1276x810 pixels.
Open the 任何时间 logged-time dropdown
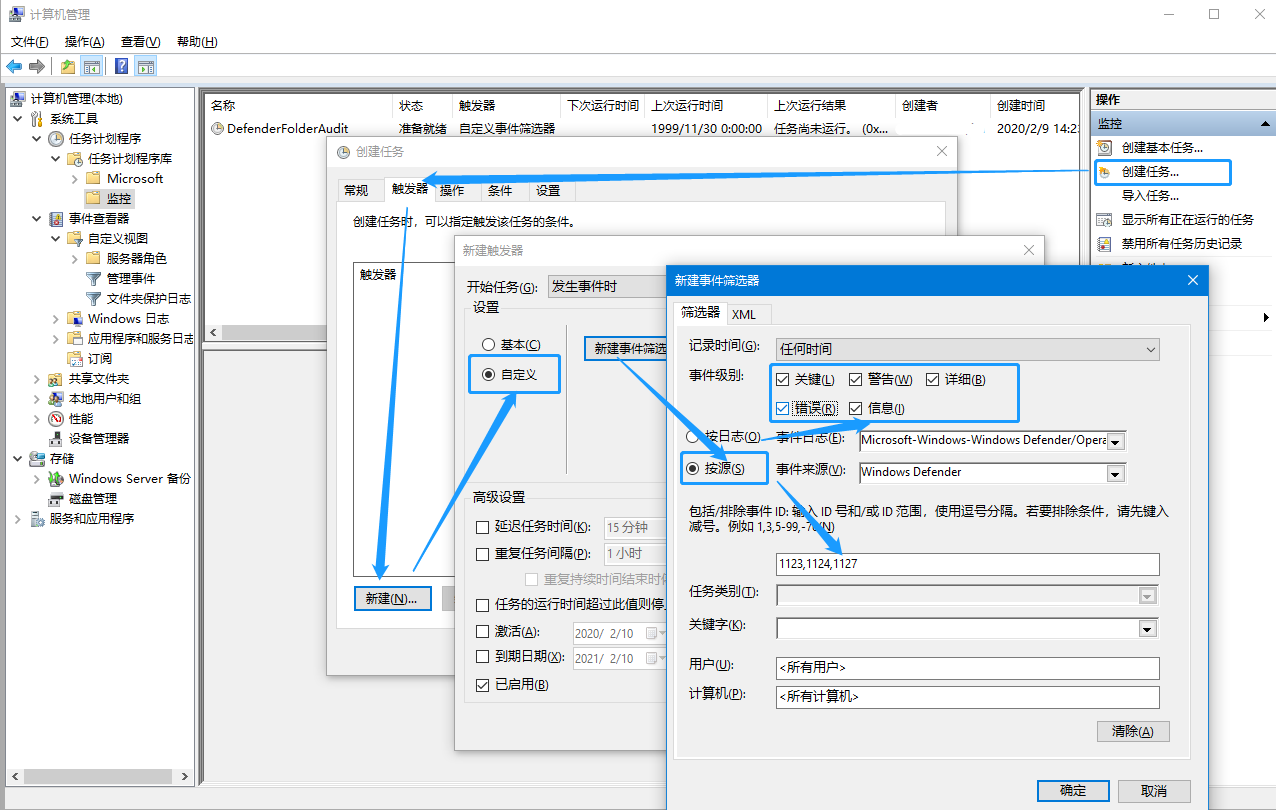point(1150,349)
